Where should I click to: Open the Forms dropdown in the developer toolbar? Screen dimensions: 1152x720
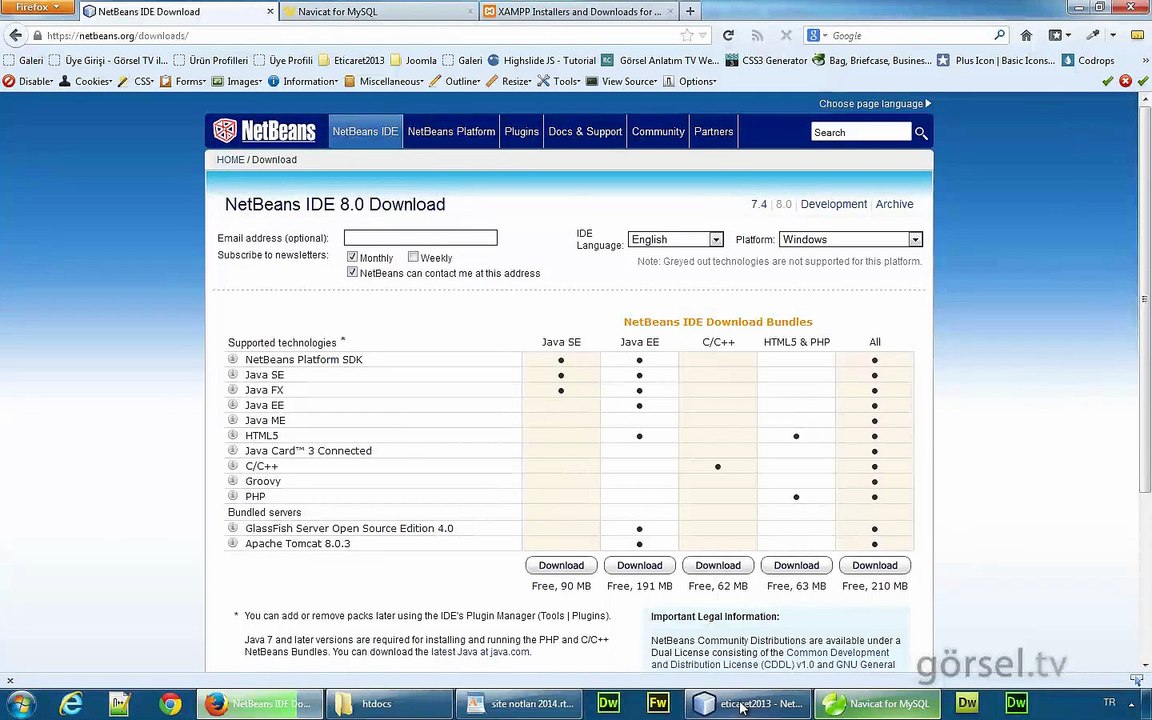pos(184,82)
